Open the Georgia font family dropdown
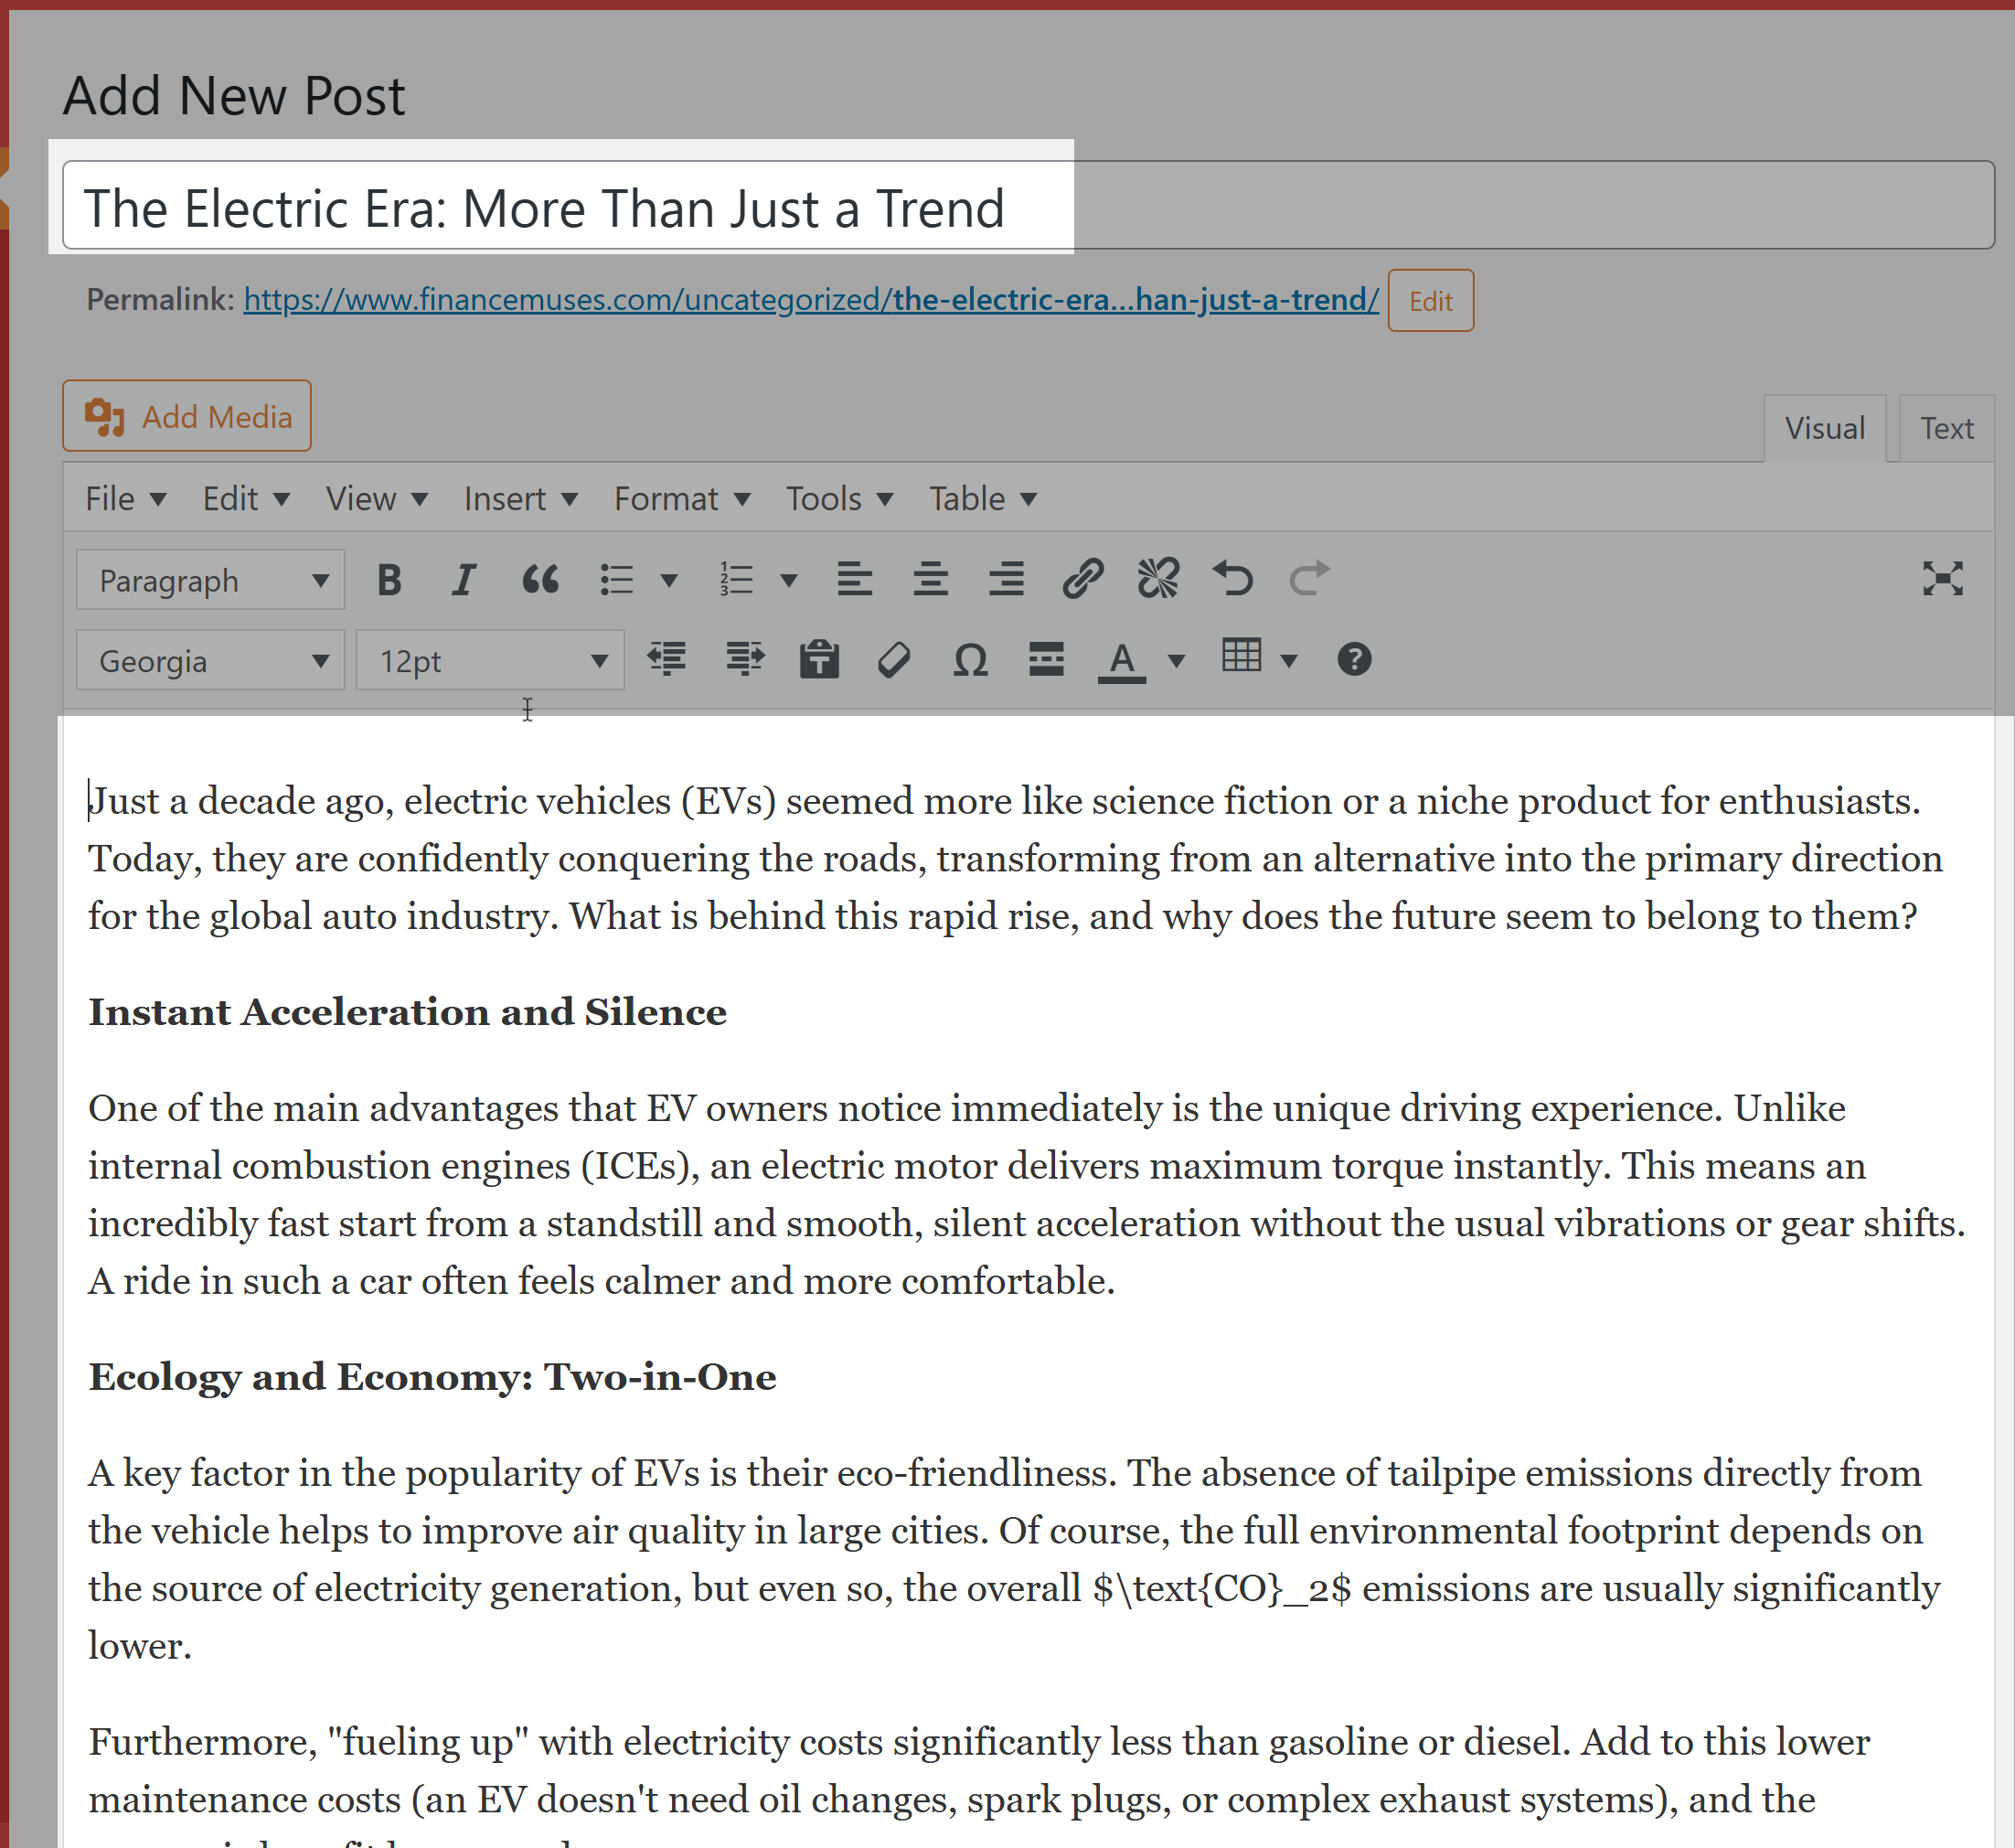The width and height of the screenshot is (2015, 1848). [x=211, y=661]
